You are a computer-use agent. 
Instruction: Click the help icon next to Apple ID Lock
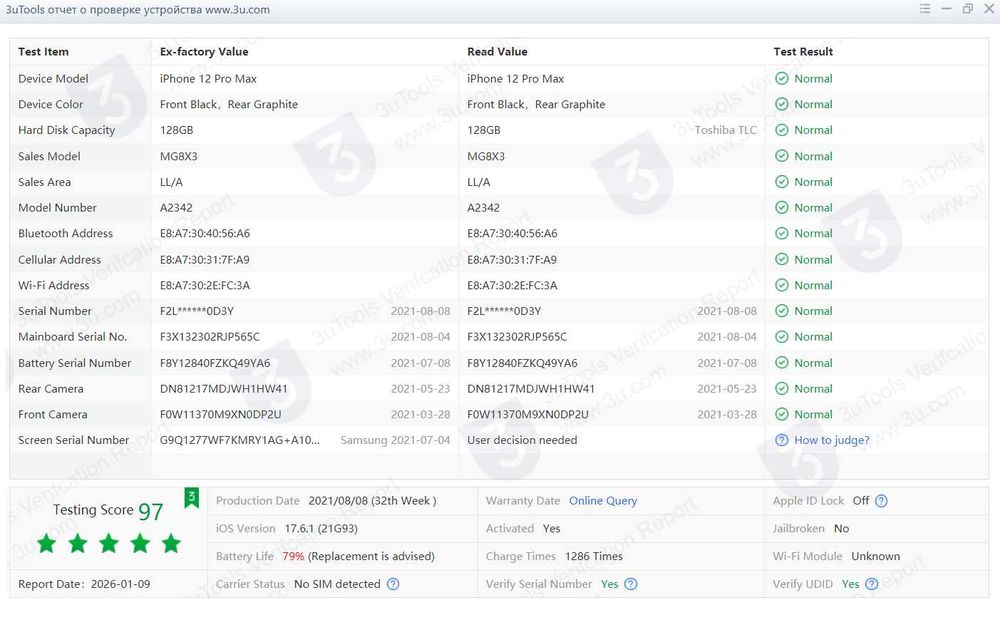tap(881, 501)
